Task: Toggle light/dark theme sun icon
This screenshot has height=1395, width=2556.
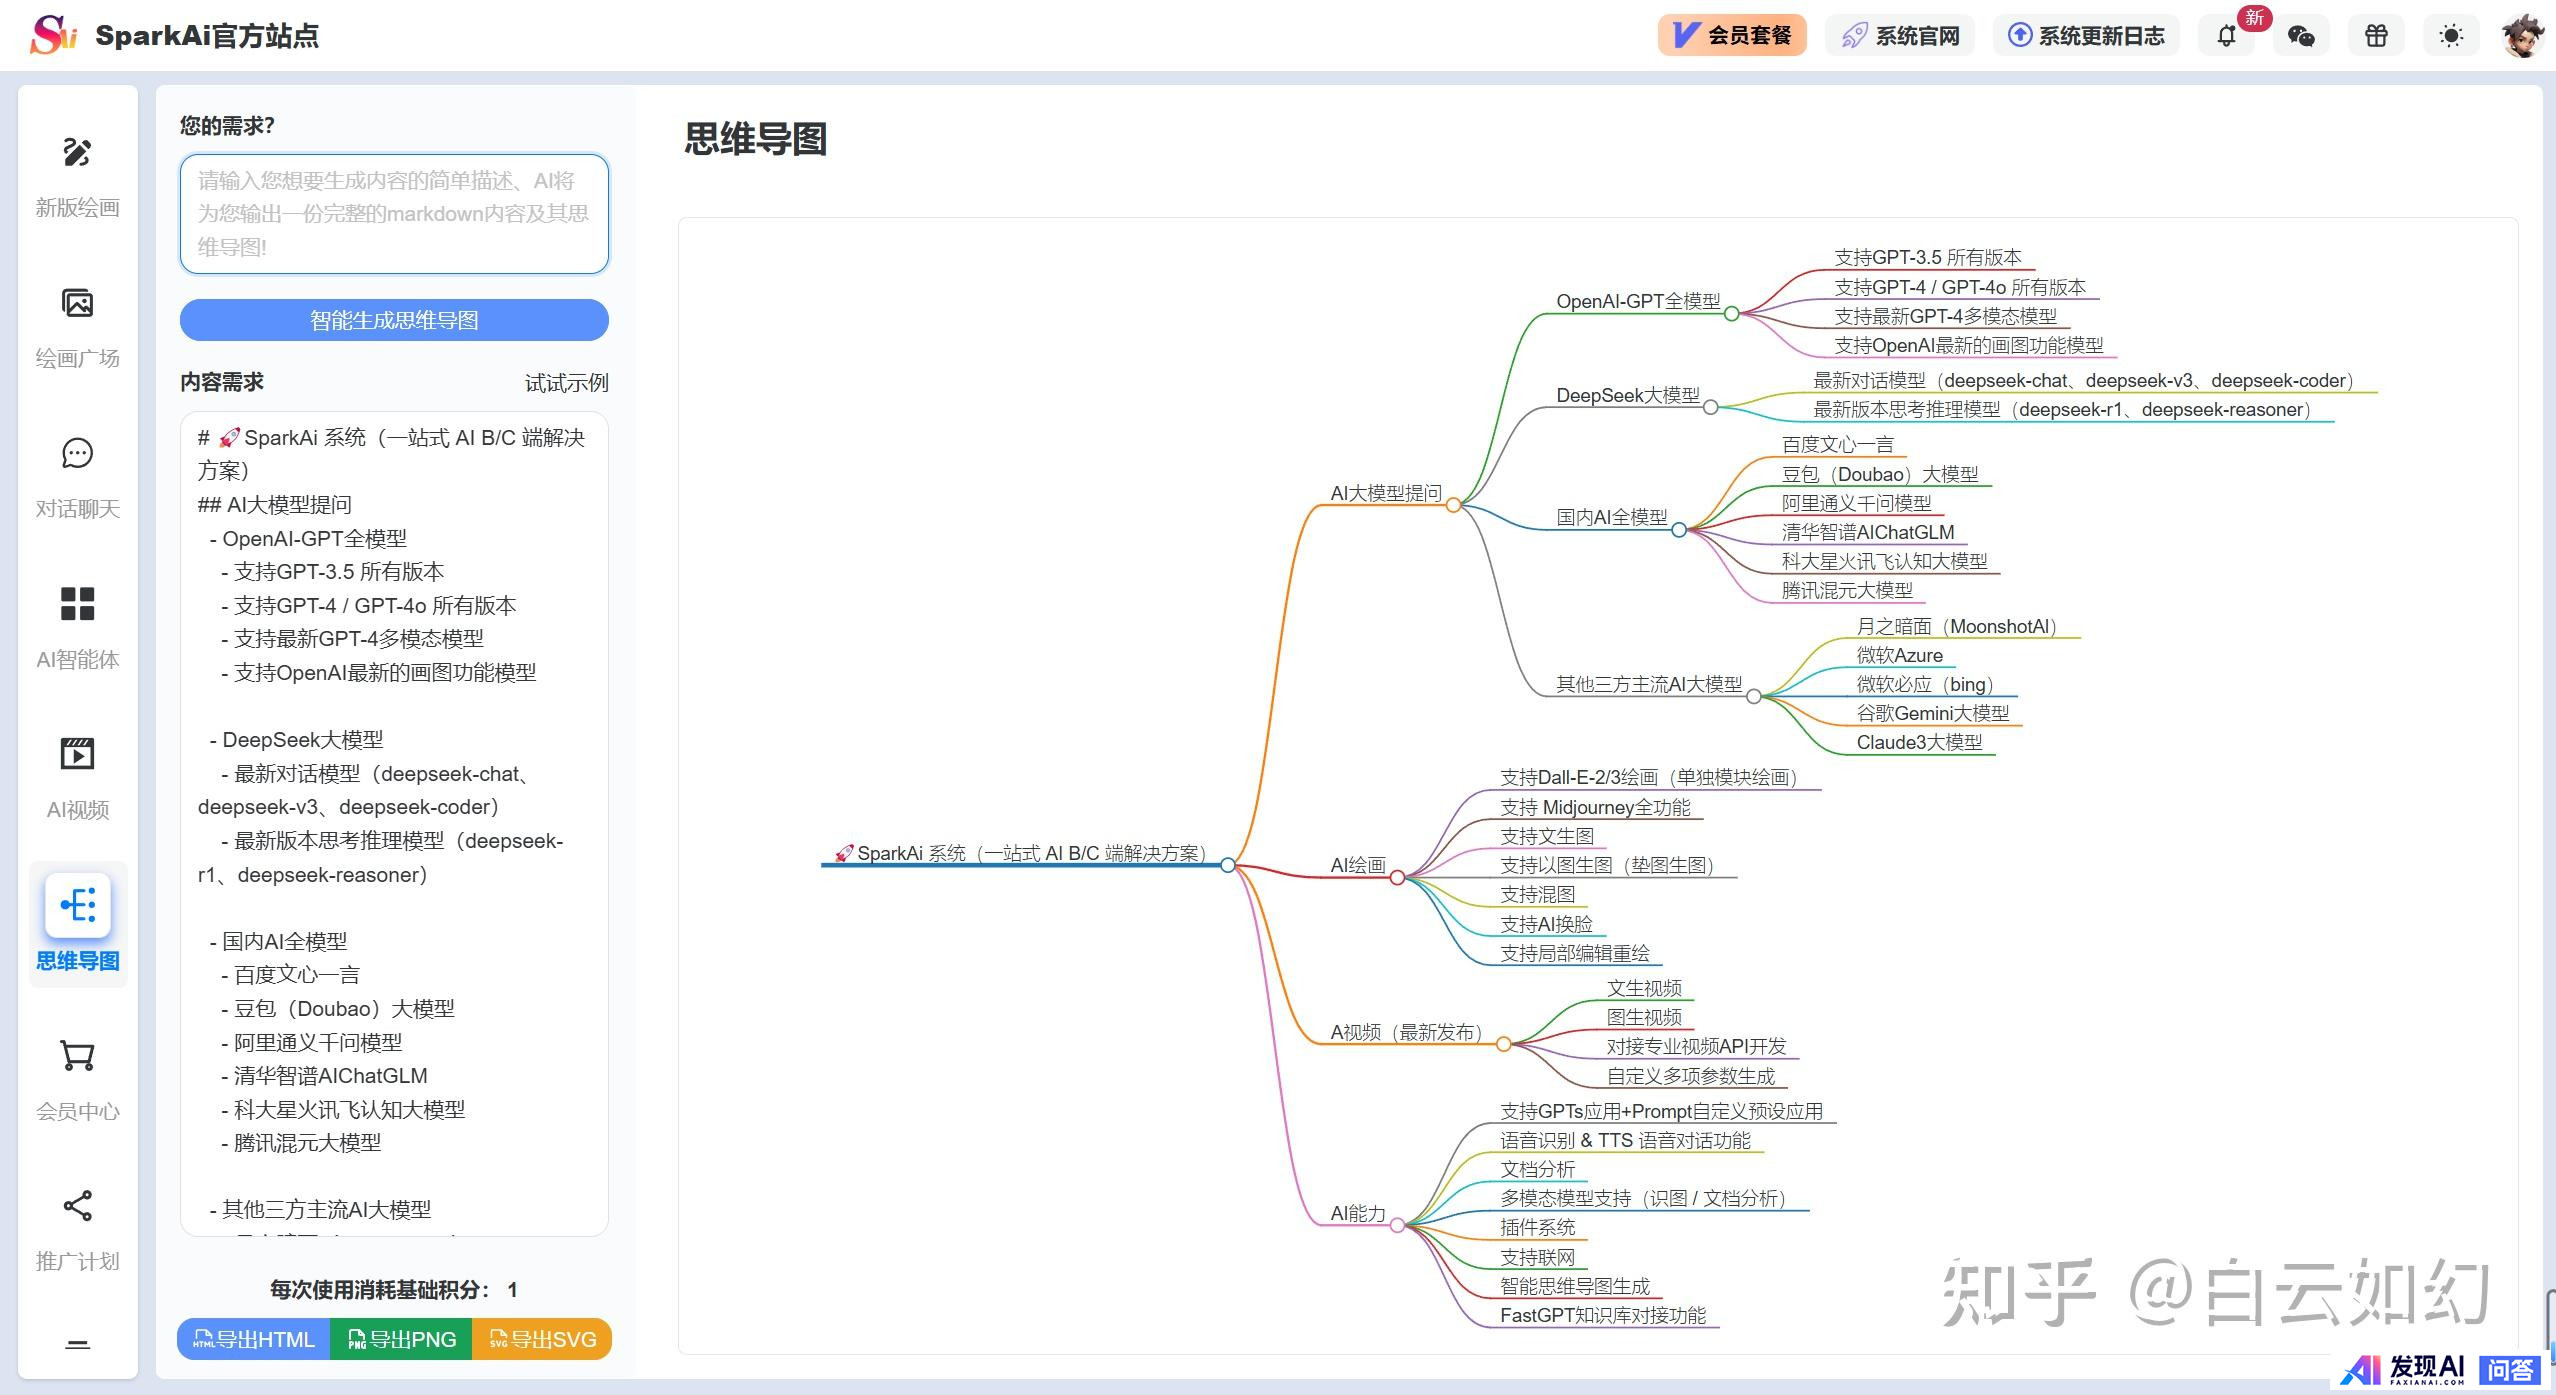Action: [2451, 36]
